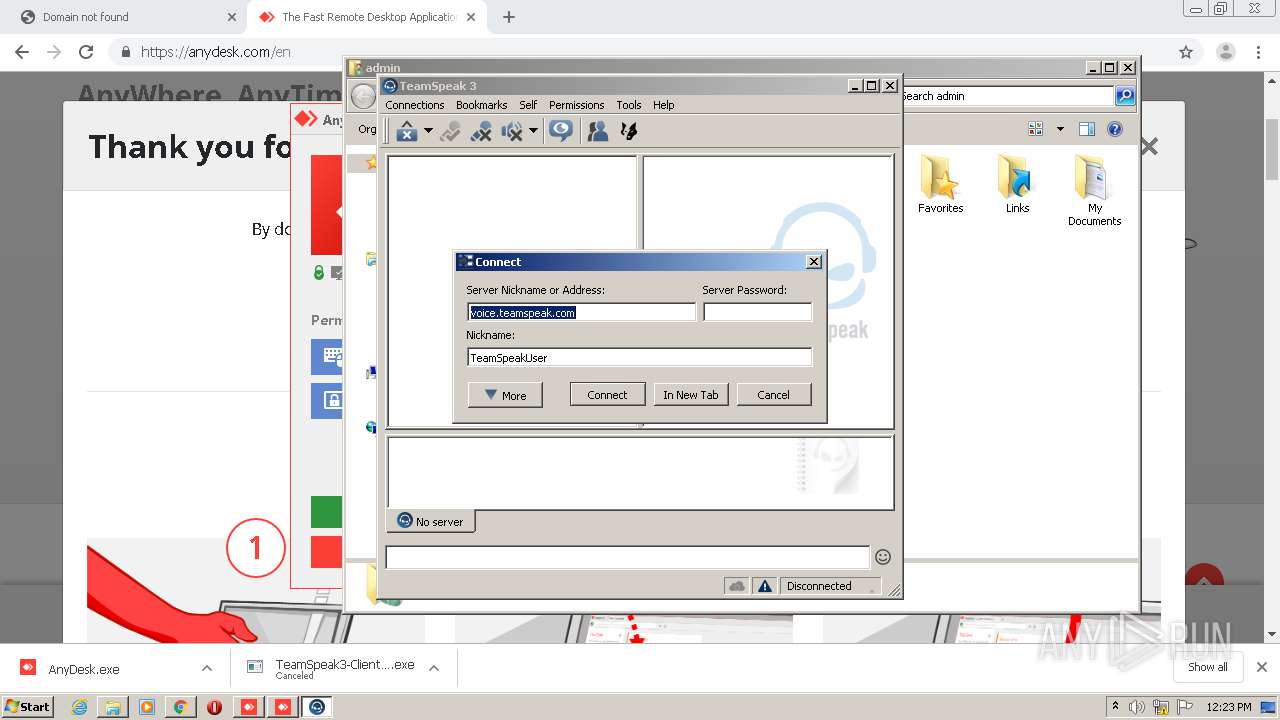Toggle the Mute Speakers toolbar icon
This screenshot has height=720, width=1280.
512,131
